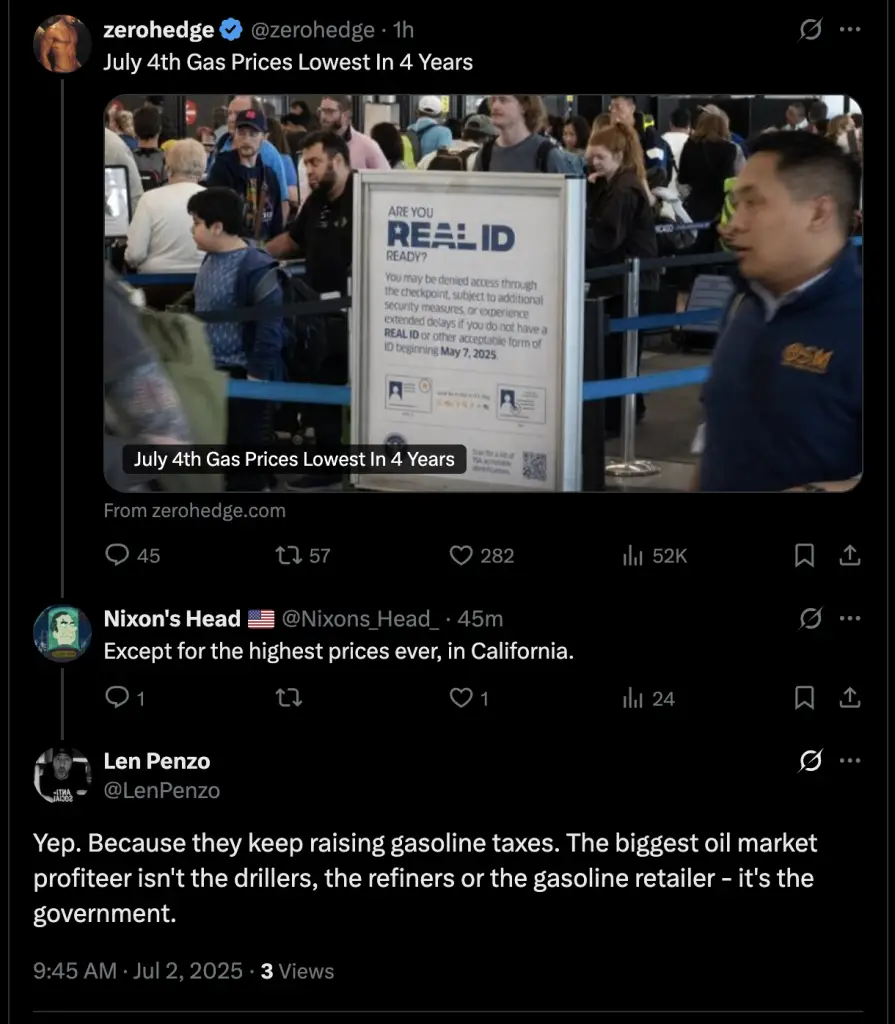
Task: Bookmark the zerohedge post
Action: pyautogui.click(x=804, y=556)
